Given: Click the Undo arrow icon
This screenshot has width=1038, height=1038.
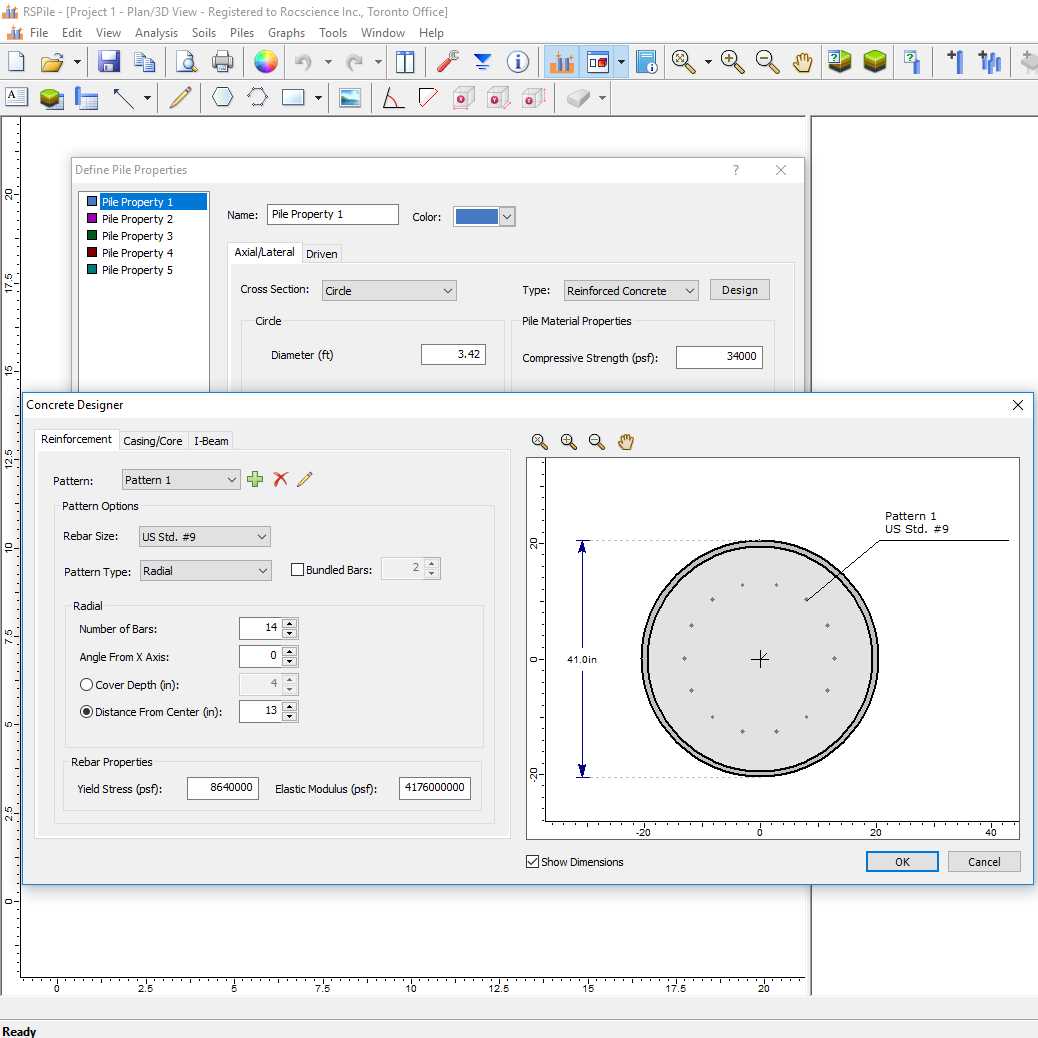Looking at the screenshot, I should point(303,62).
